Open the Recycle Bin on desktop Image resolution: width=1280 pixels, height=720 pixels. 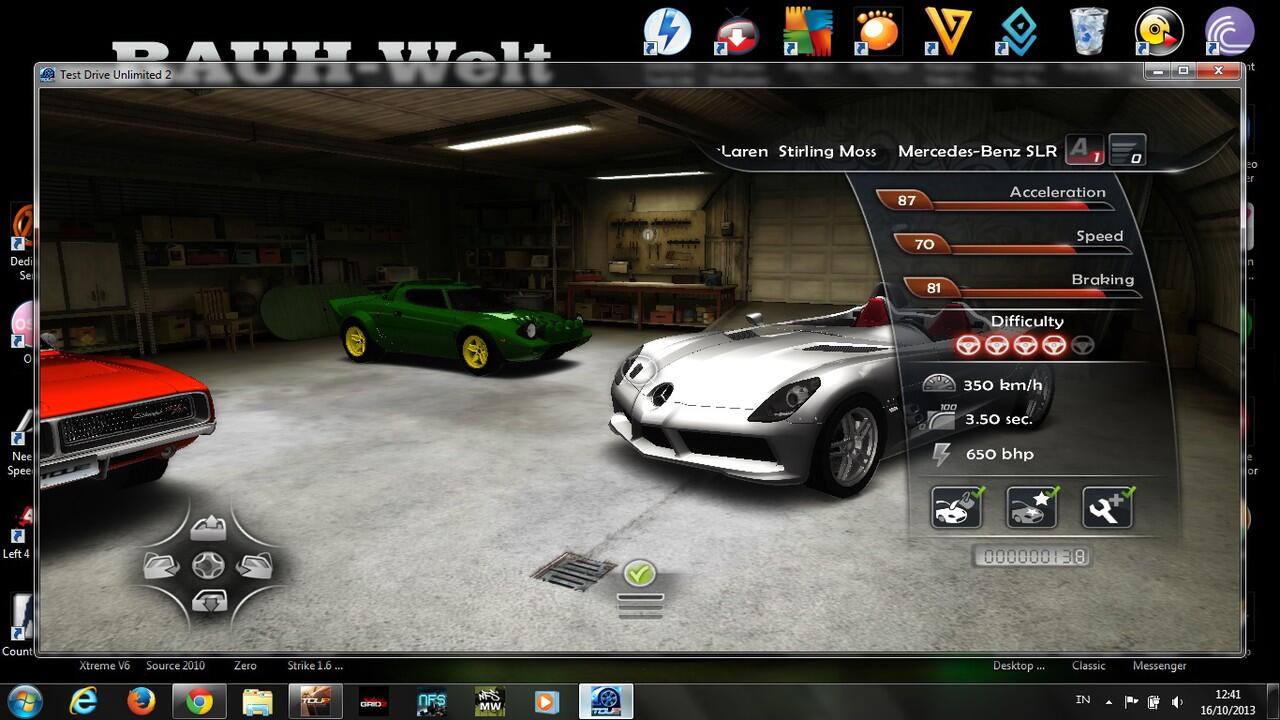(x=1087, y=31)
